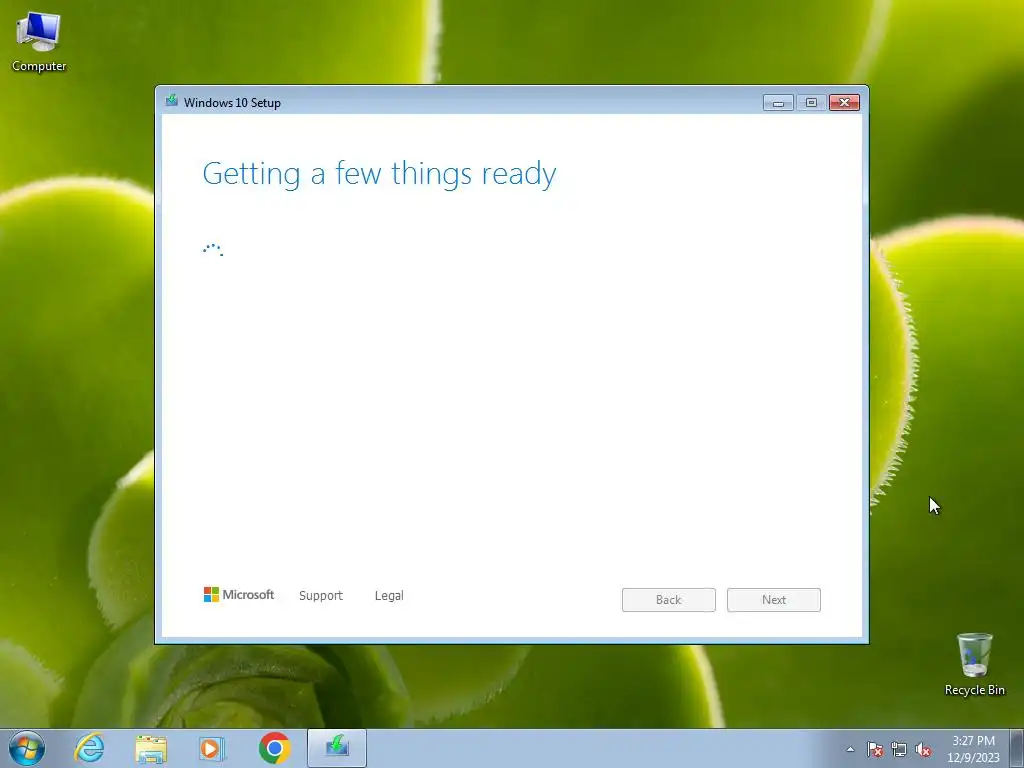Click the Show desktop strip
This screenshot has height=768, width=1024.
click(1017, 749)
